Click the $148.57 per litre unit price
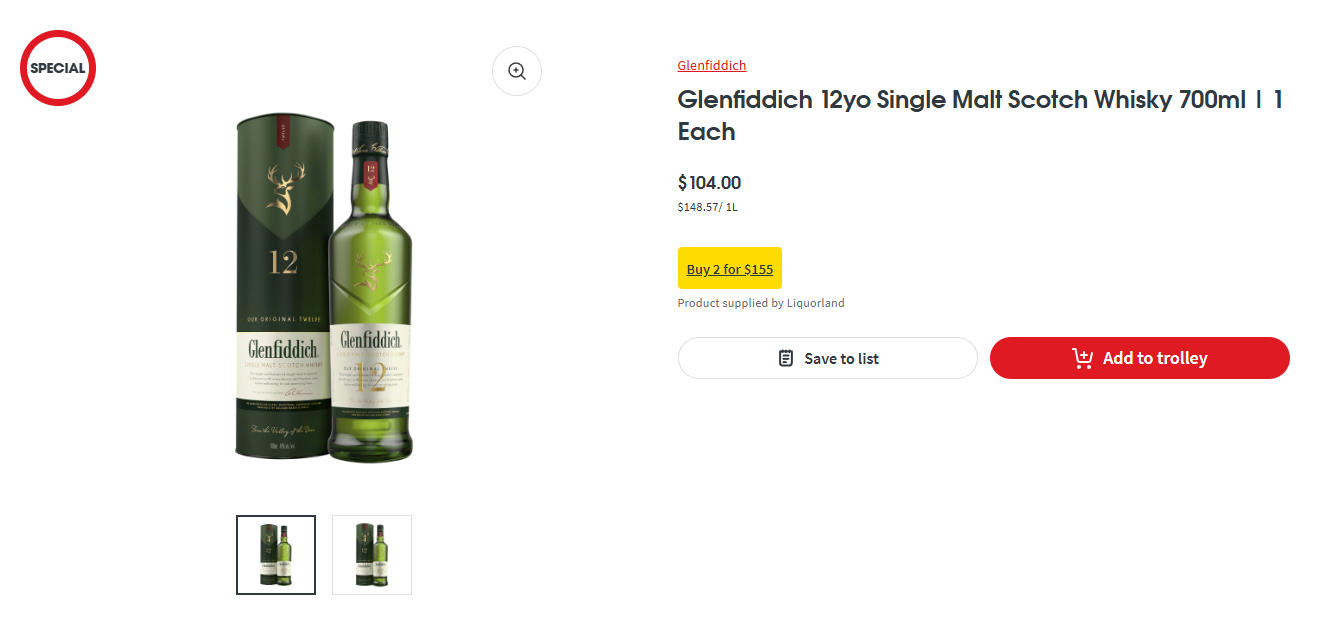This screenshot has height=619, width=1318. [x=707, y=207]
